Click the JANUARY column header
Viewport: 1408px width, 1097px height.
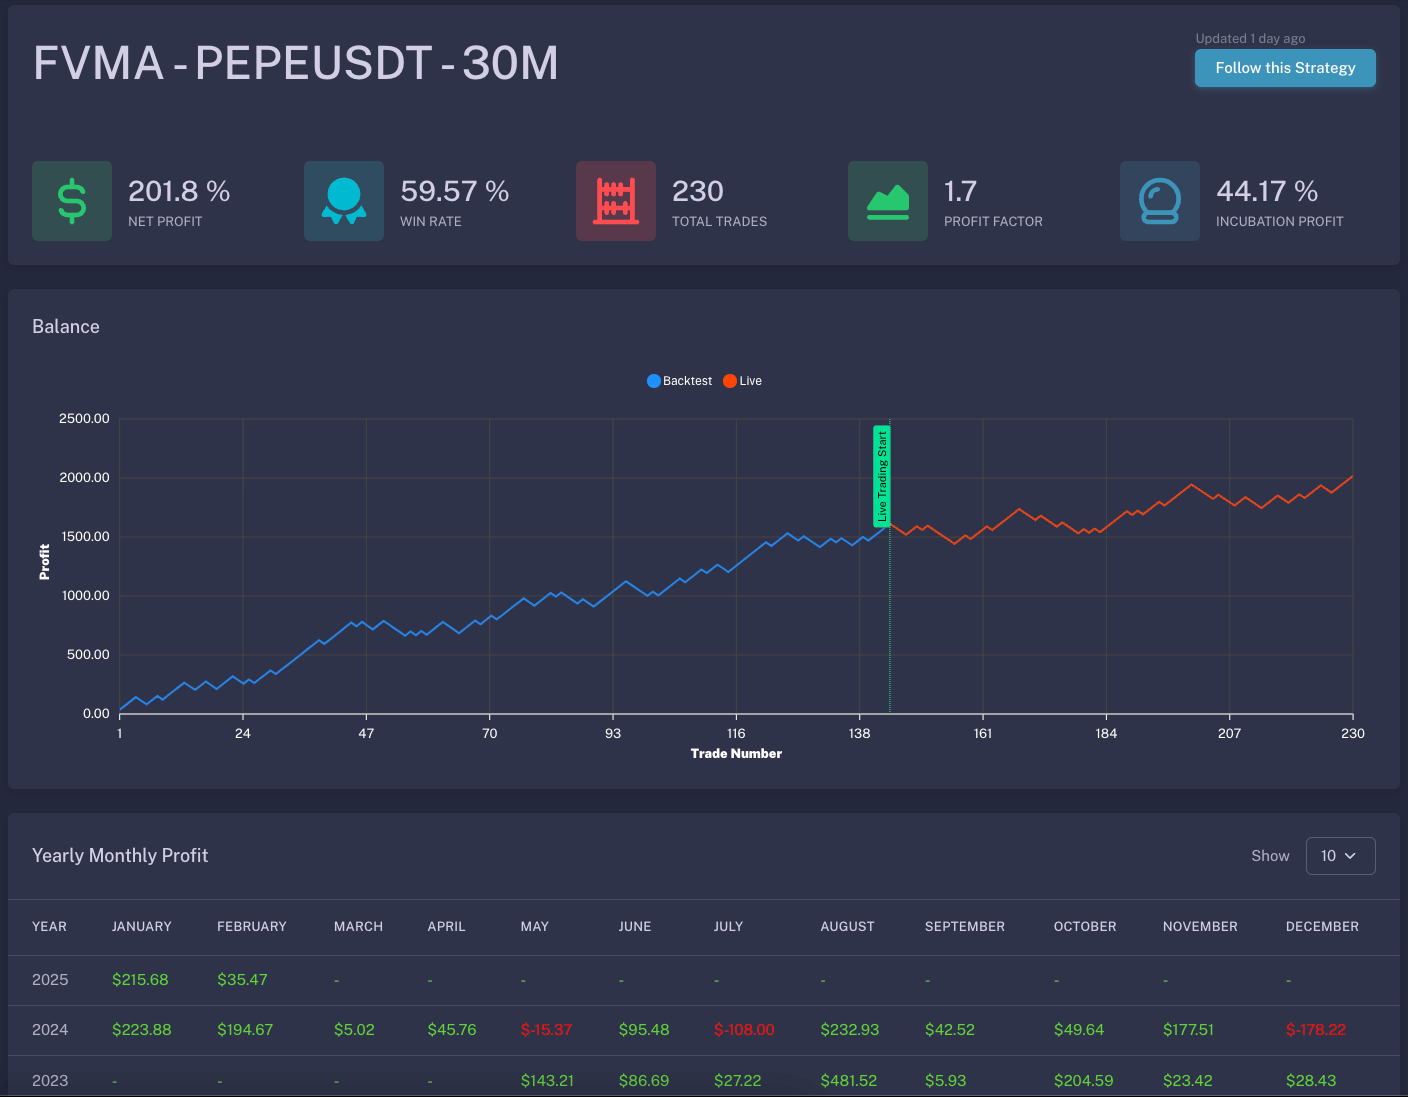[142, 927]
